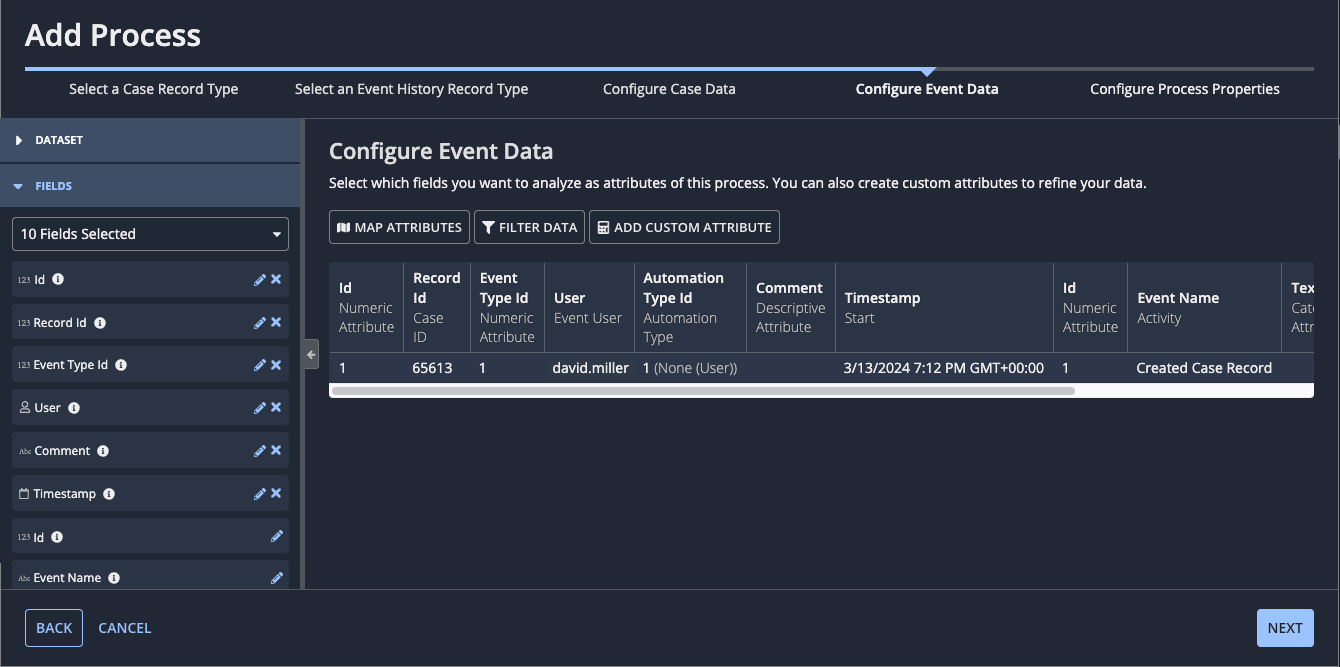
Task: Click the horizontal scrollbar under the data table
Action: (x=703, y=391)
